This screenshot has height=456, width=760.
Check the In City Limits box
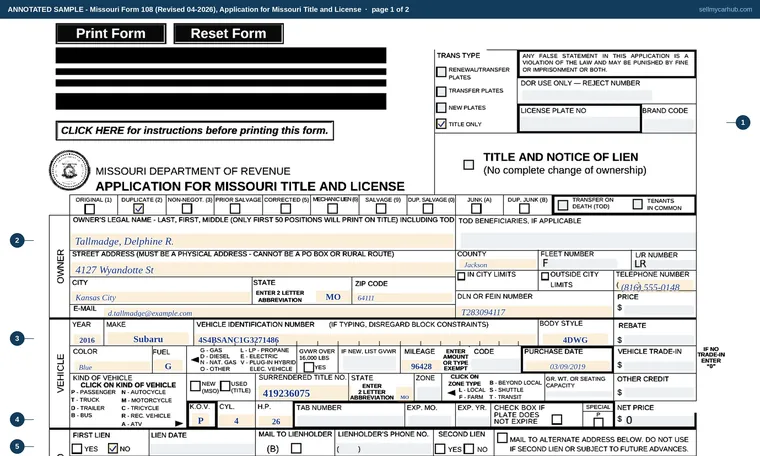click(461, 276)
